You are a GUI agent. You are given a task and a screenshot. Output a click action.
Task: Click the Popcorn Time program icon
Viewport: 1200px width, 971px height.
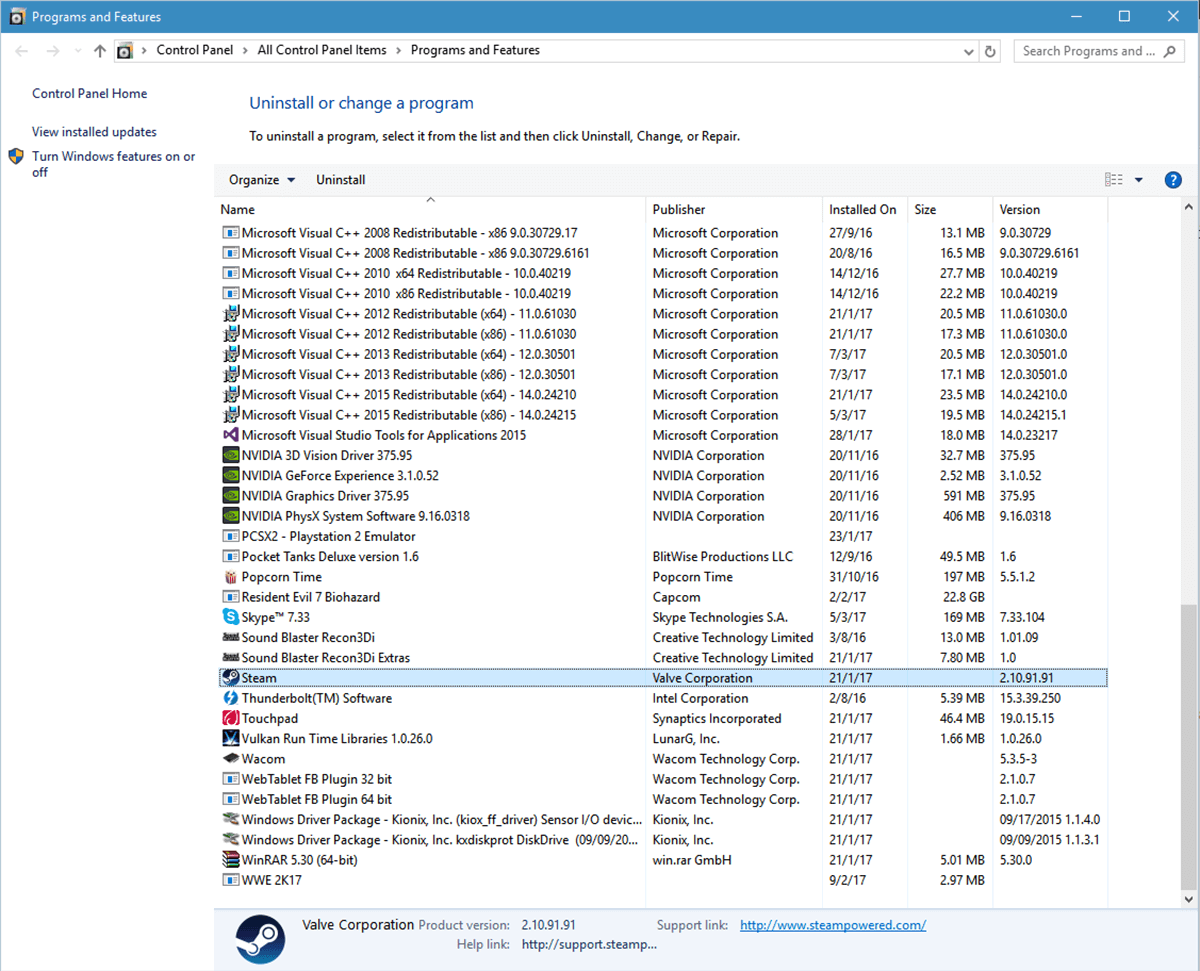(231, 577)
